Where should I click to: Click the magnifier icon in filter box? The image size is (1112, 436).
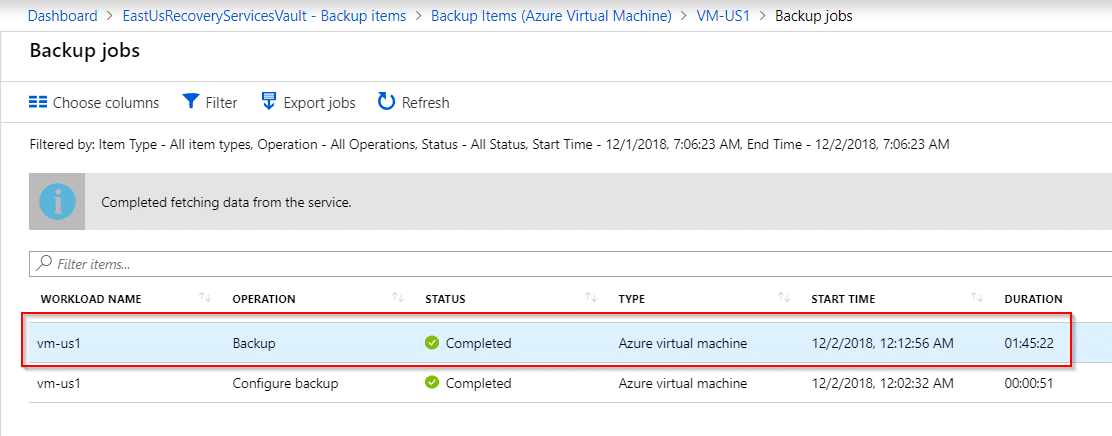44,264
